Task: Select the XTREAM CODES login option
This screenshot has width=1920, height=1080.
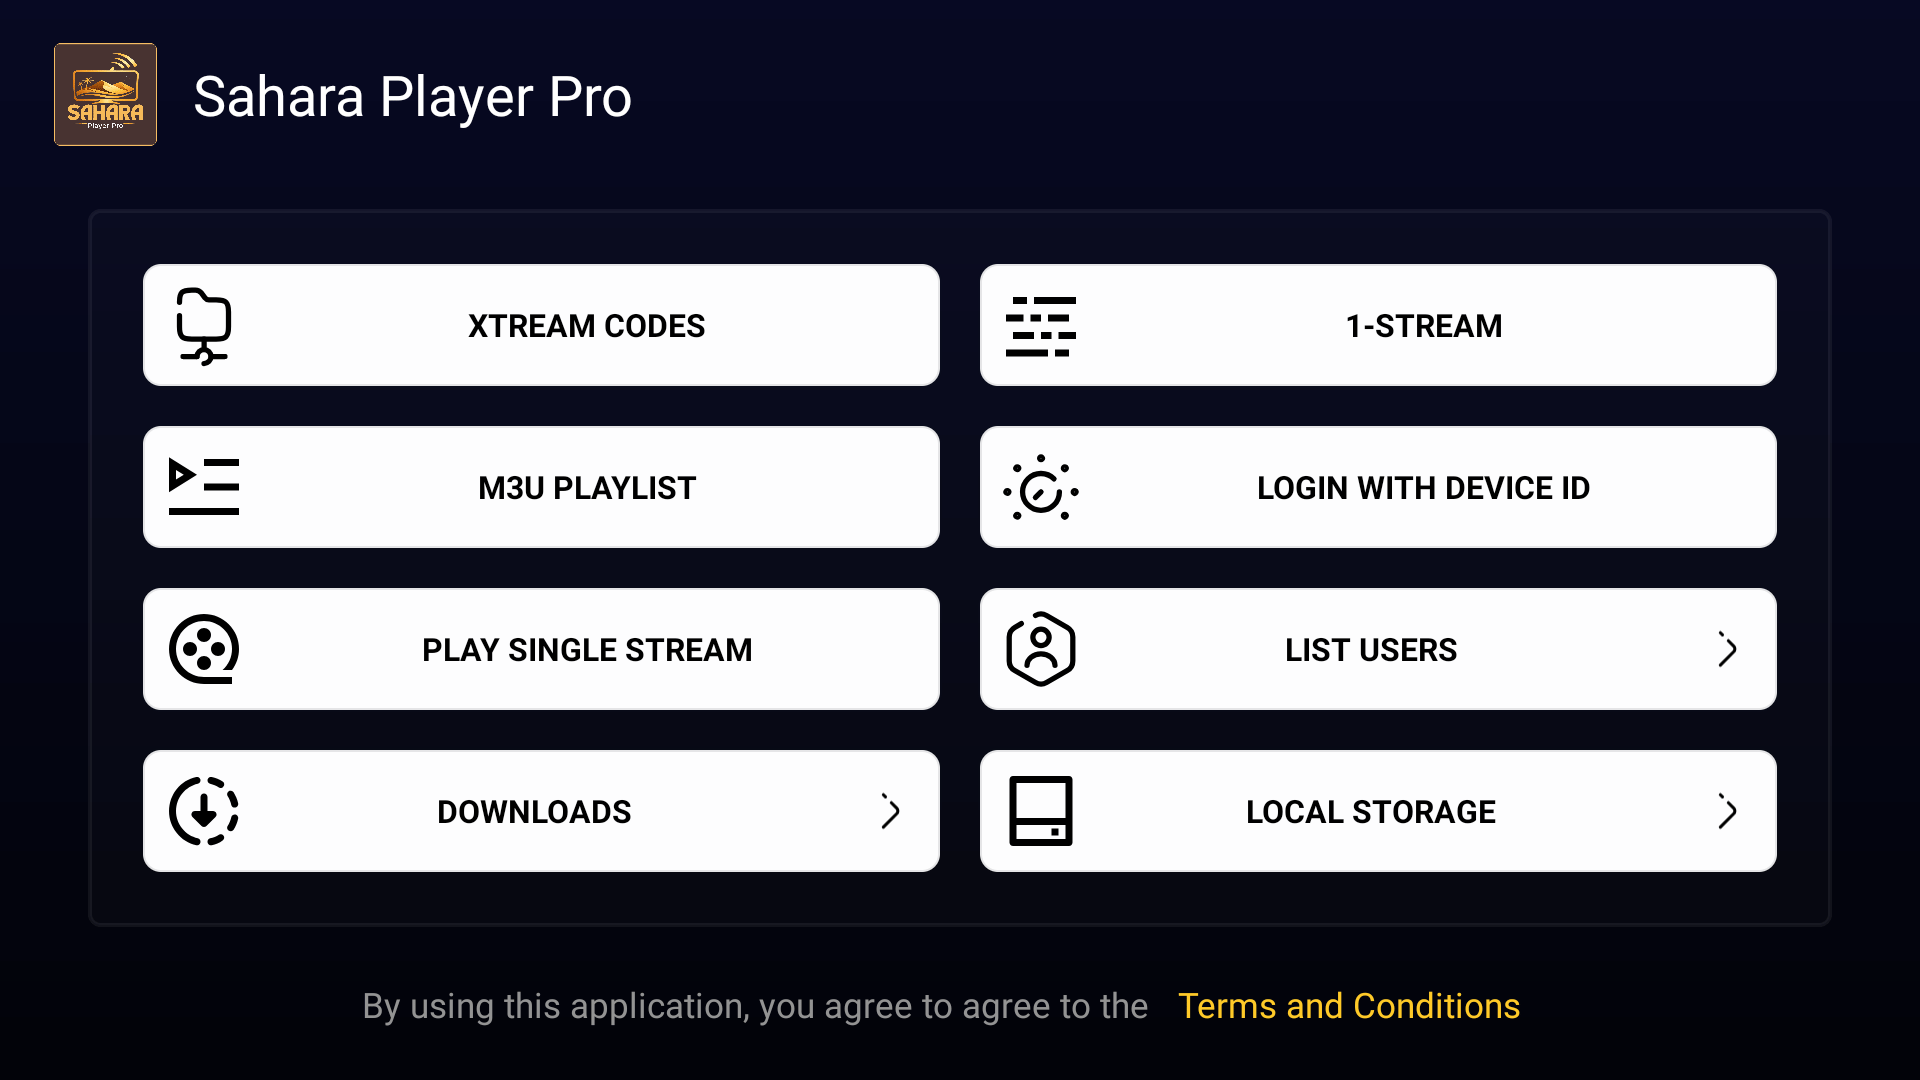Action: pos(541,325)
